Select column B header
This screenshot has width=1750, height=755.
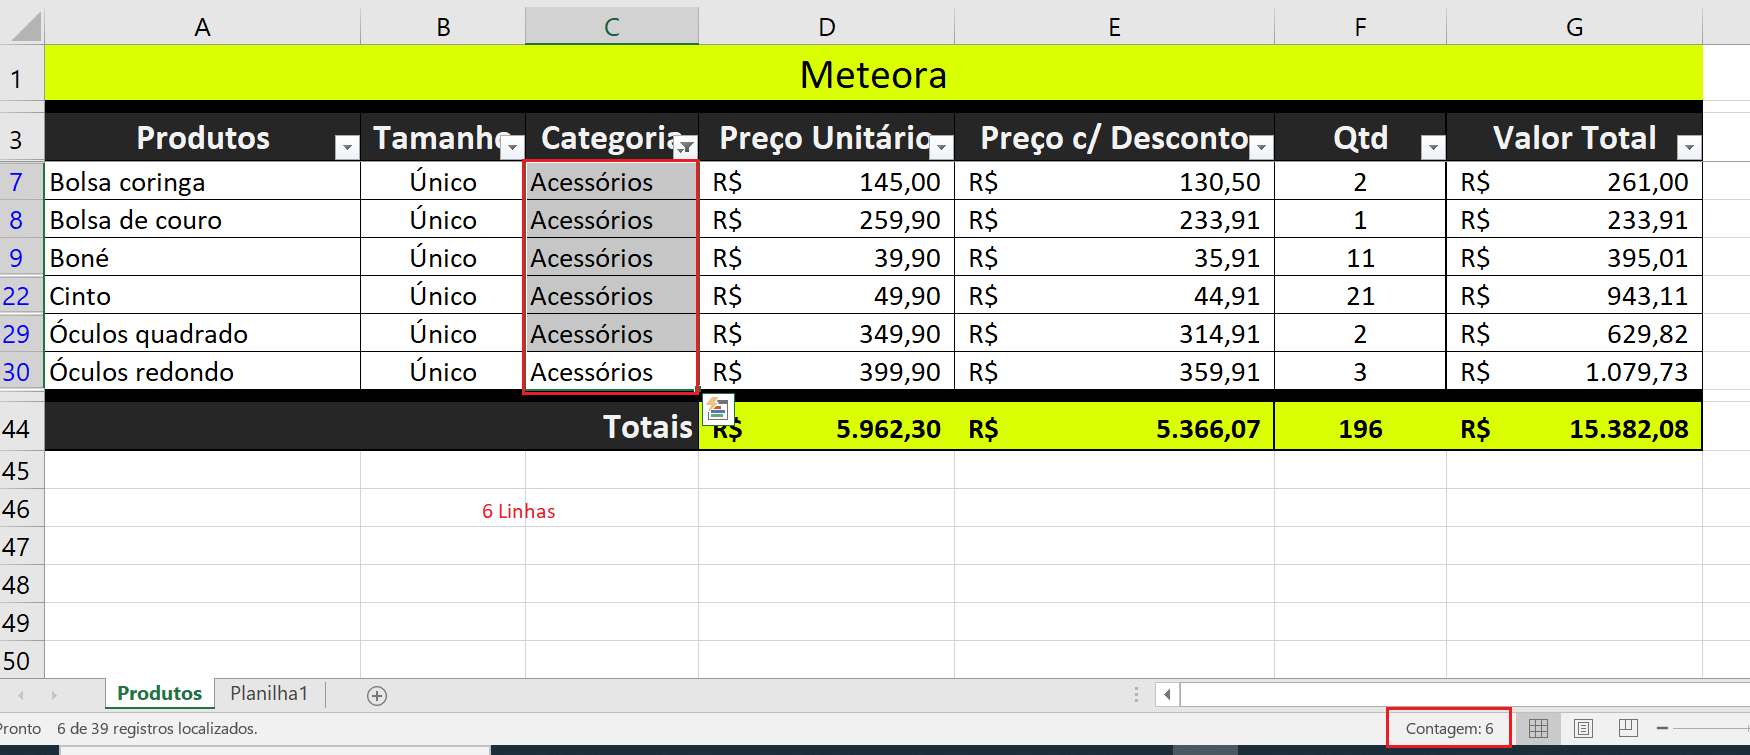(x=443, y=27)
